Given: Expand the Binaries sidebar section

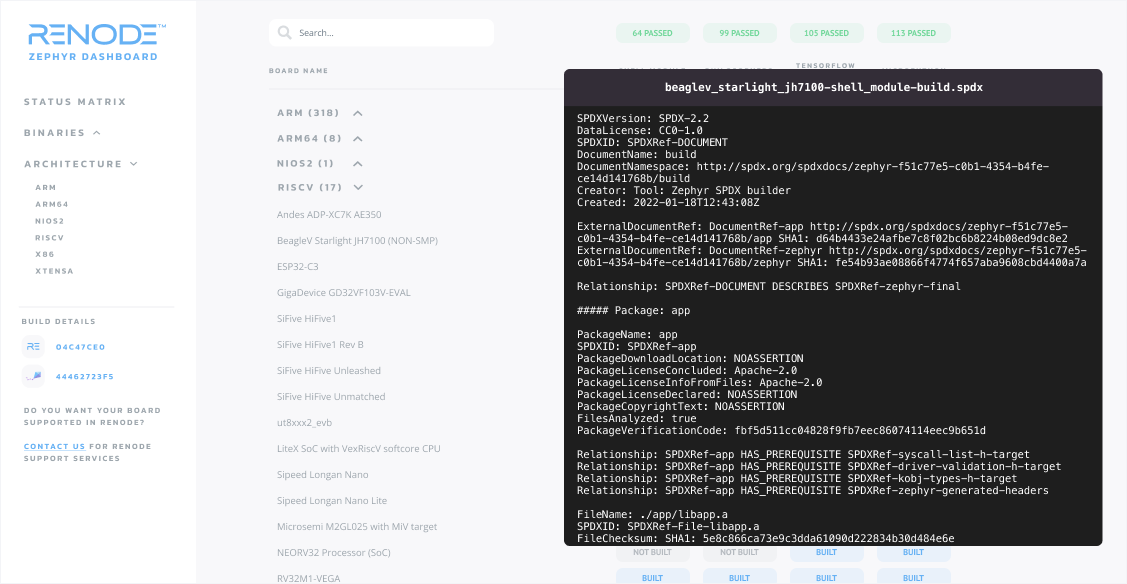Looking at the screenshot, I should pyautogui.click(x=97, y=133).
